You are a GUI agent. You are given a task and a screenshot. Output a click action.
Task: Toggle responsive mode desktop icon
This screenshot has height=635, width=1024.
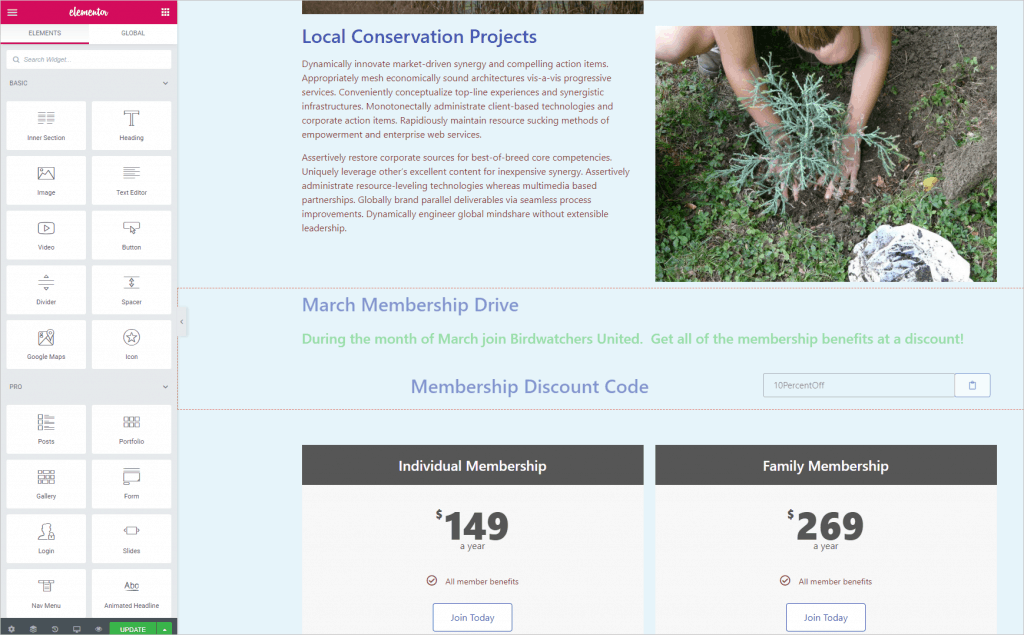coord(77,629)
